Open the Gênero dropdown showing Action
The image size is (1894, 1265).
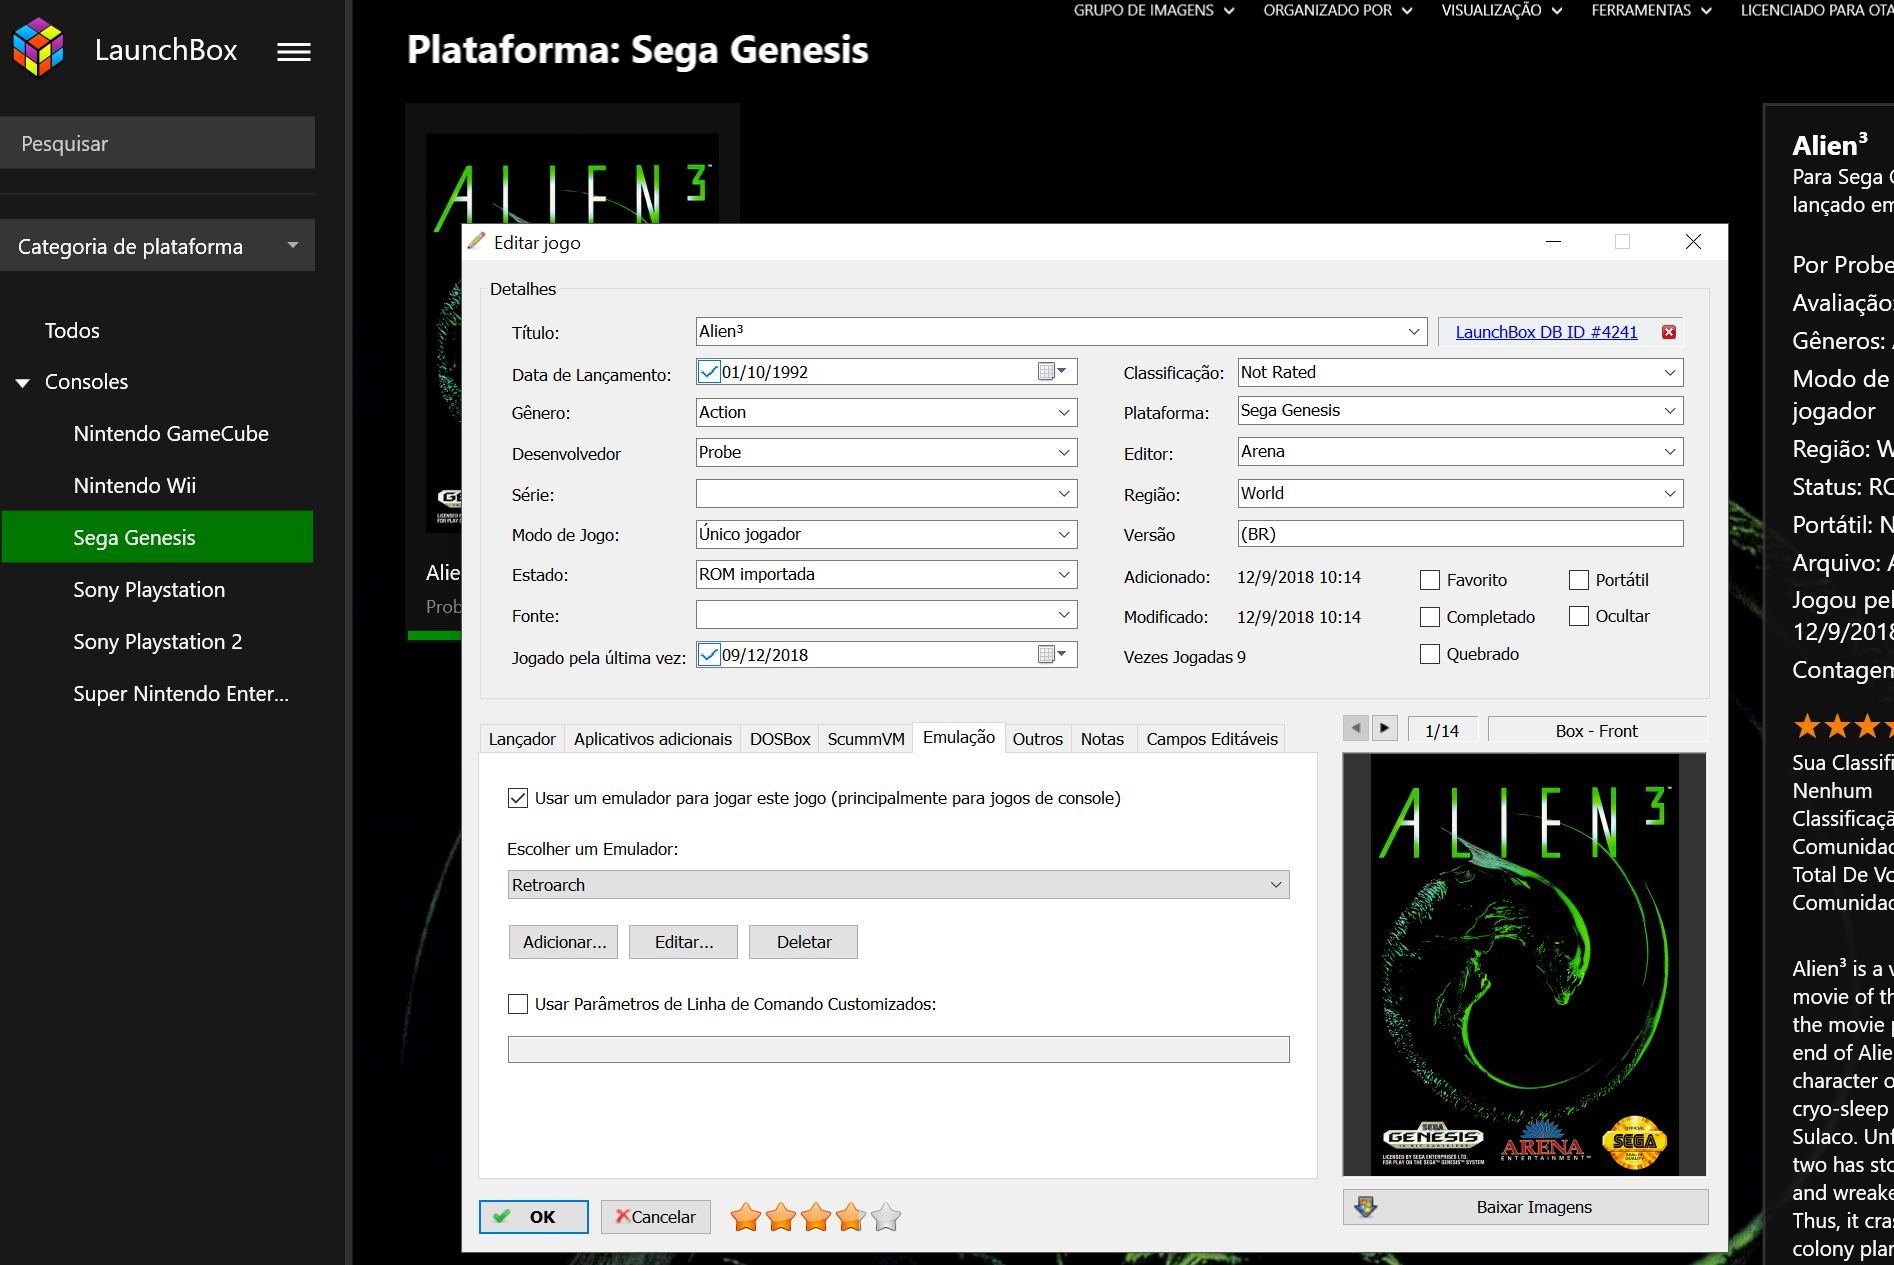pyautogui.click(x=1064, y=413)
